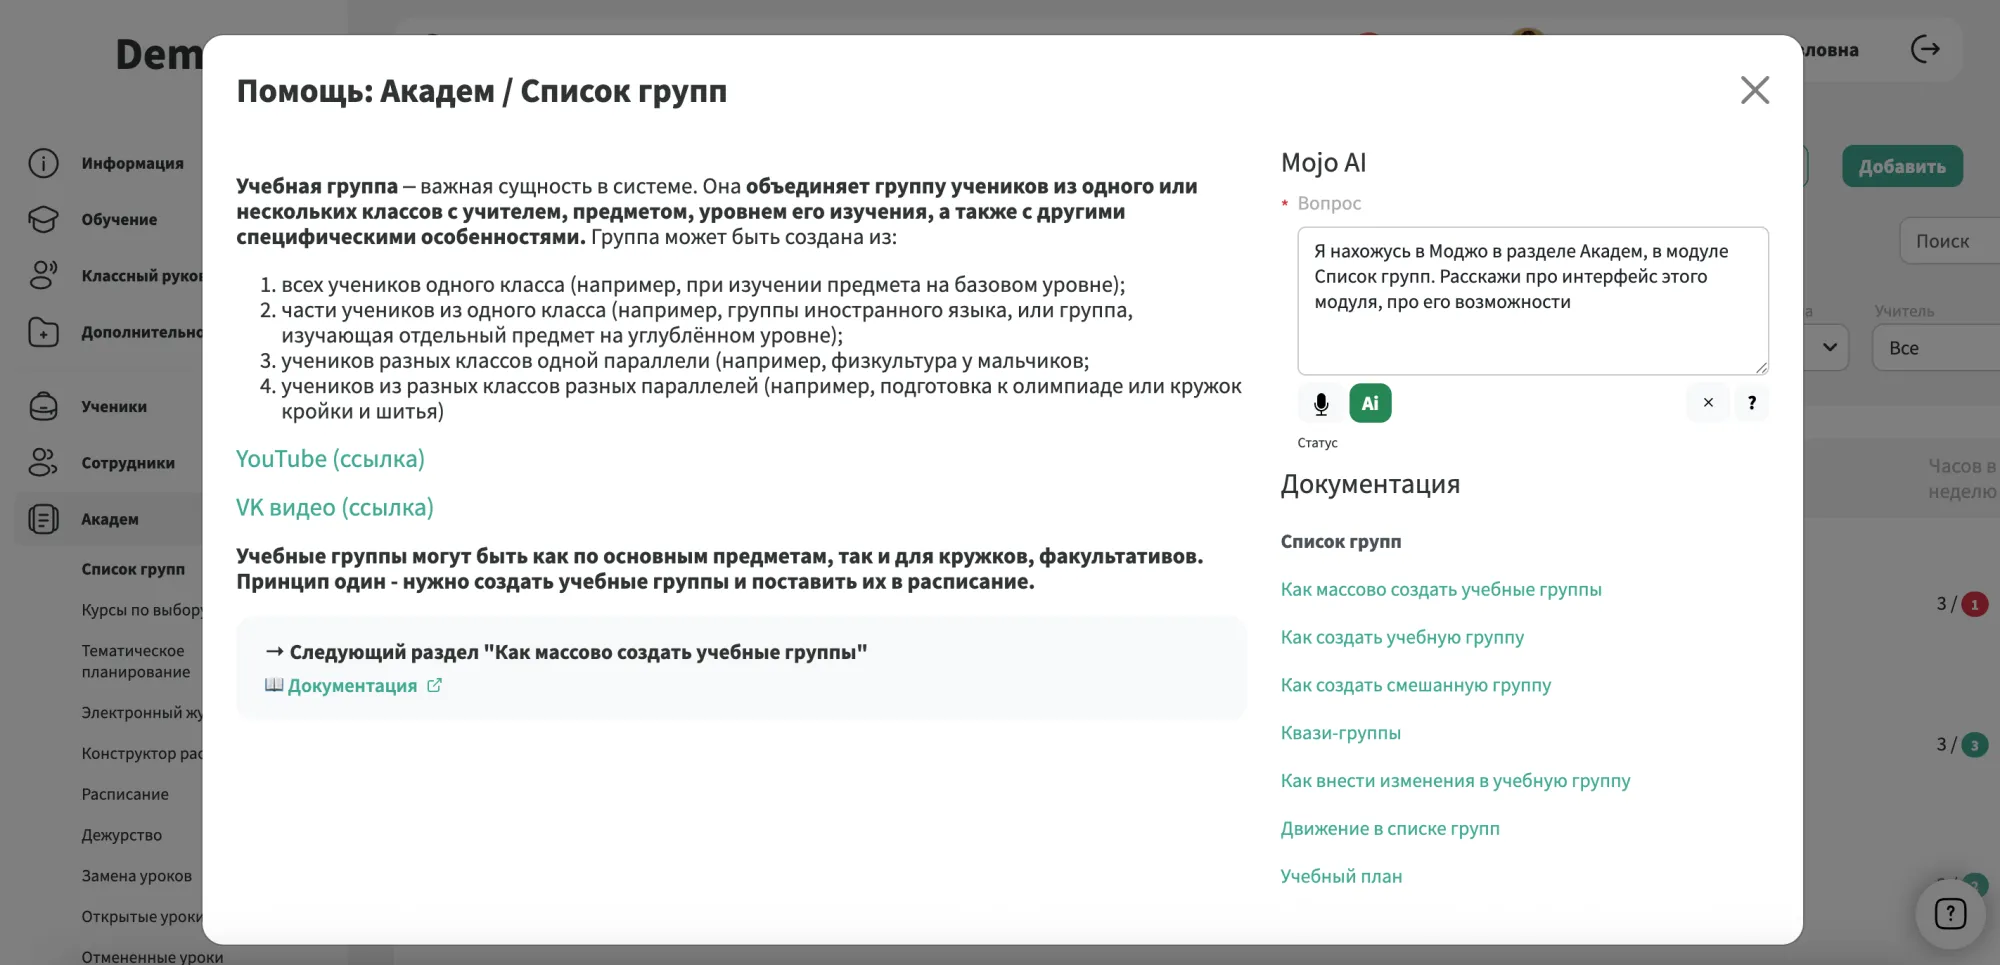Click the external-link icon next to Документация
The width and height of the screenshot is (2000, 965).
434,686
